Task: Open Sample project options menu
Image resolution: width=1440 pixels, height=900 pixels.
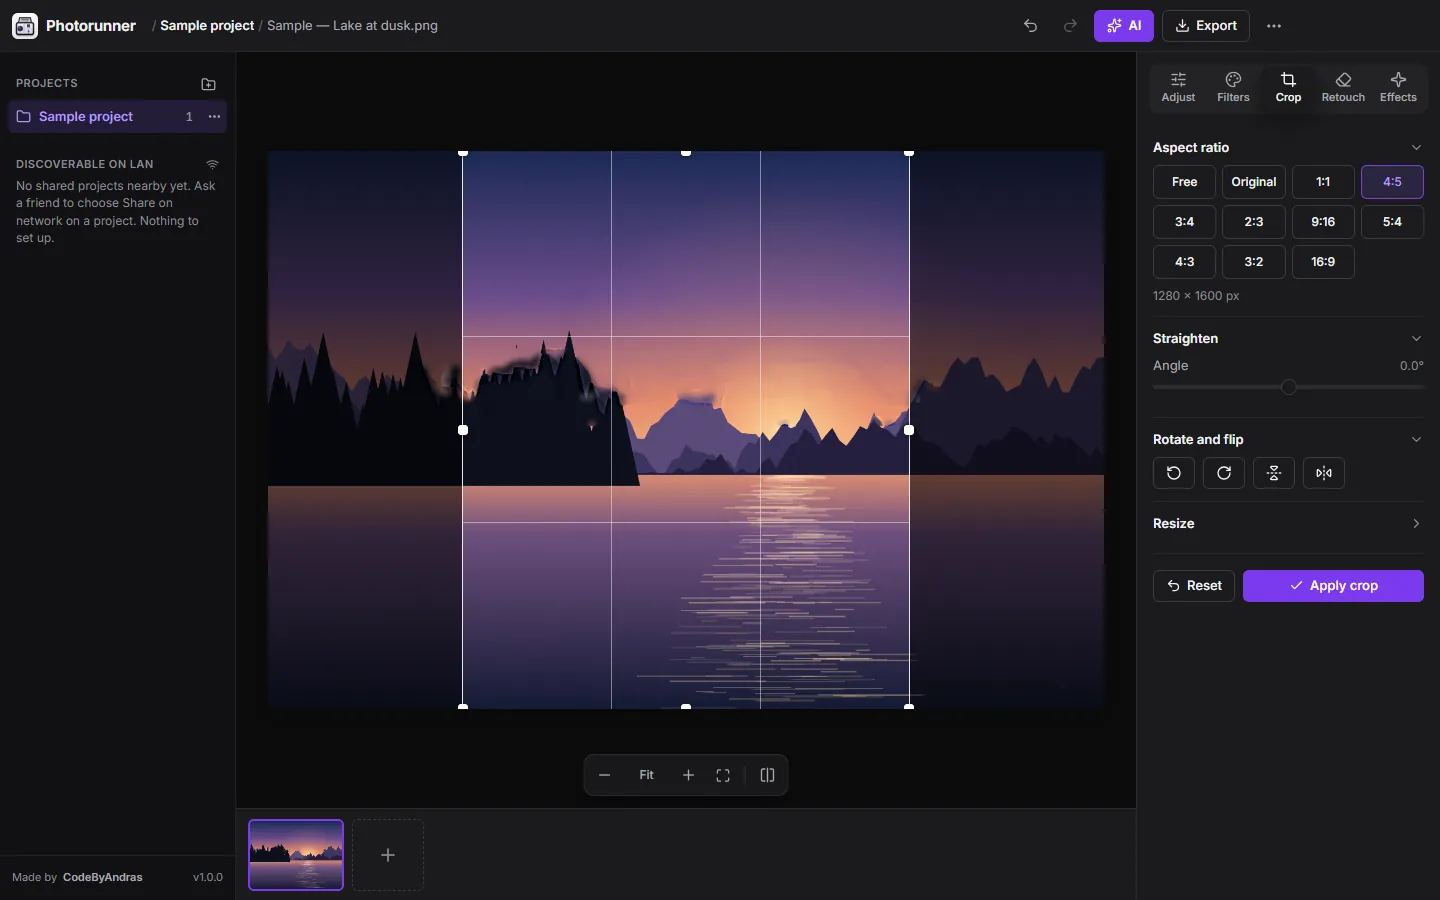Action: click(214, 117)
